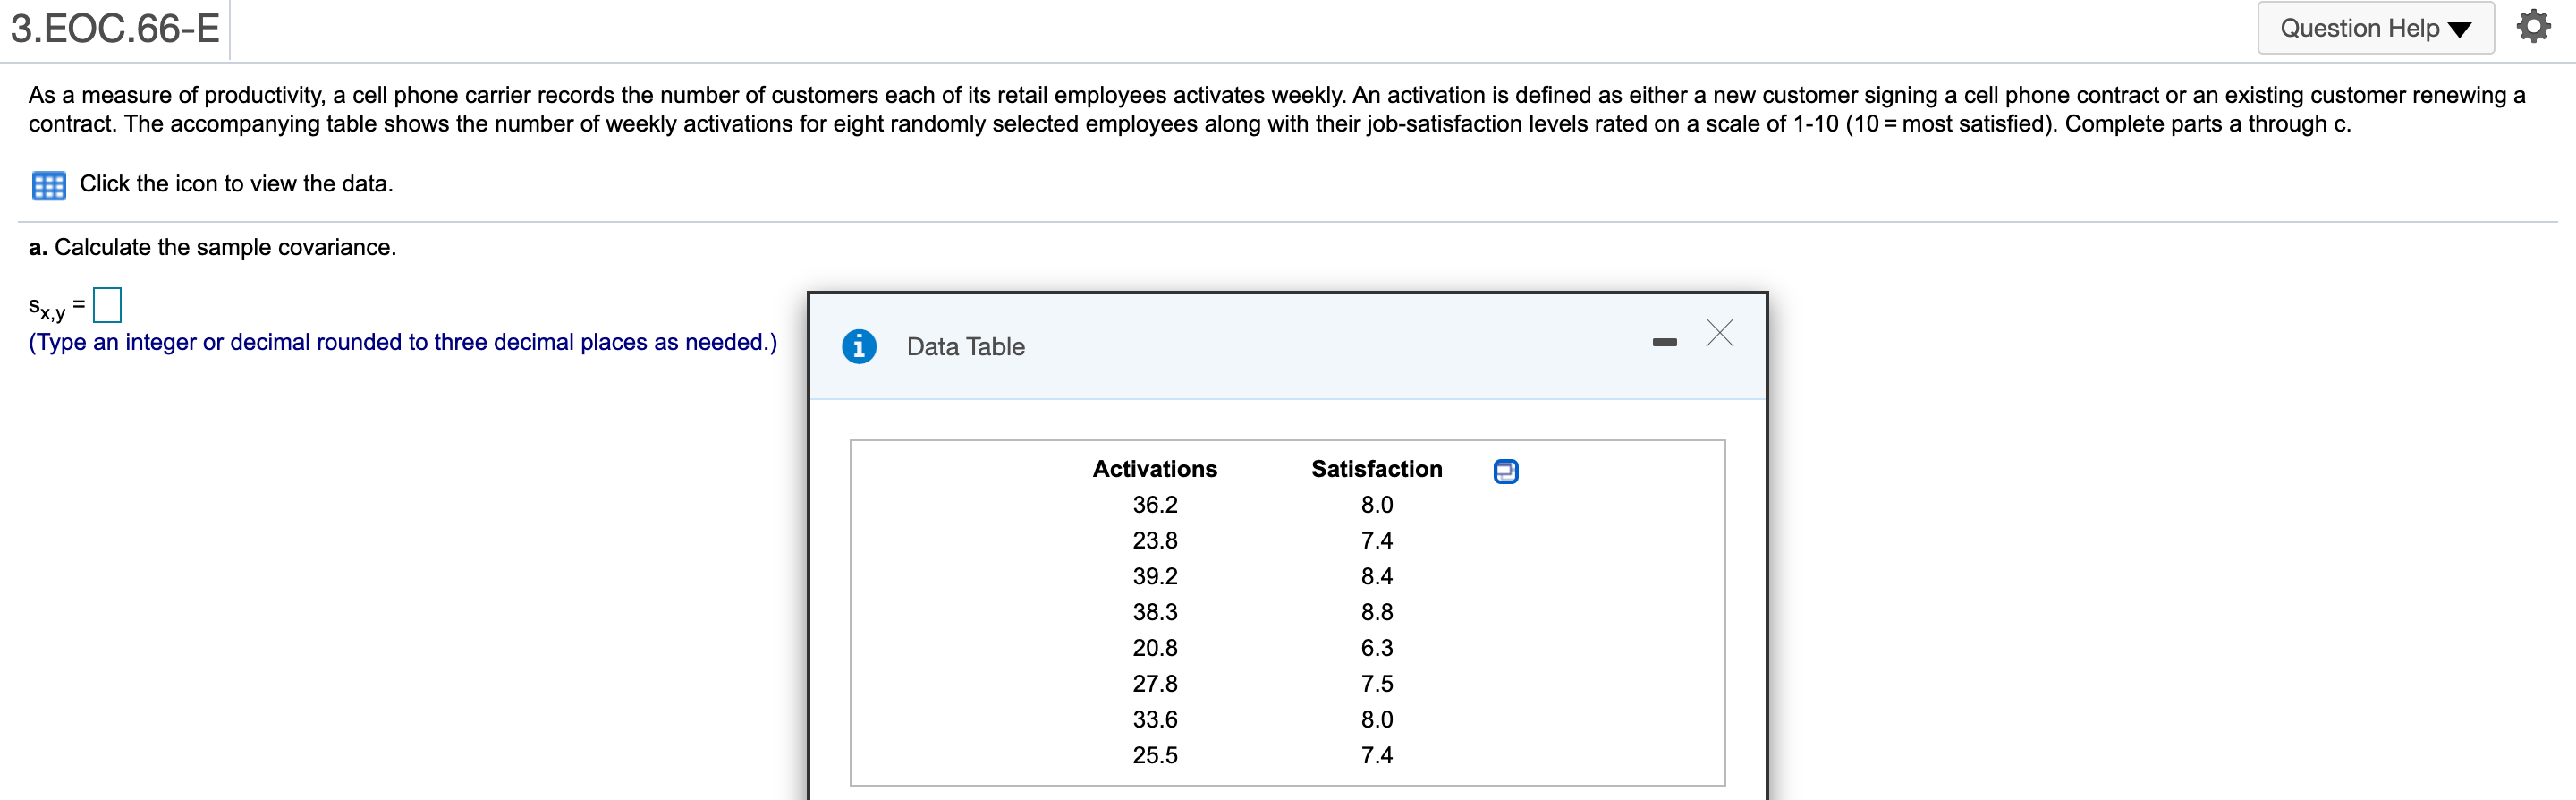Click the "Click the icon to view the data" text

(236, 184)
